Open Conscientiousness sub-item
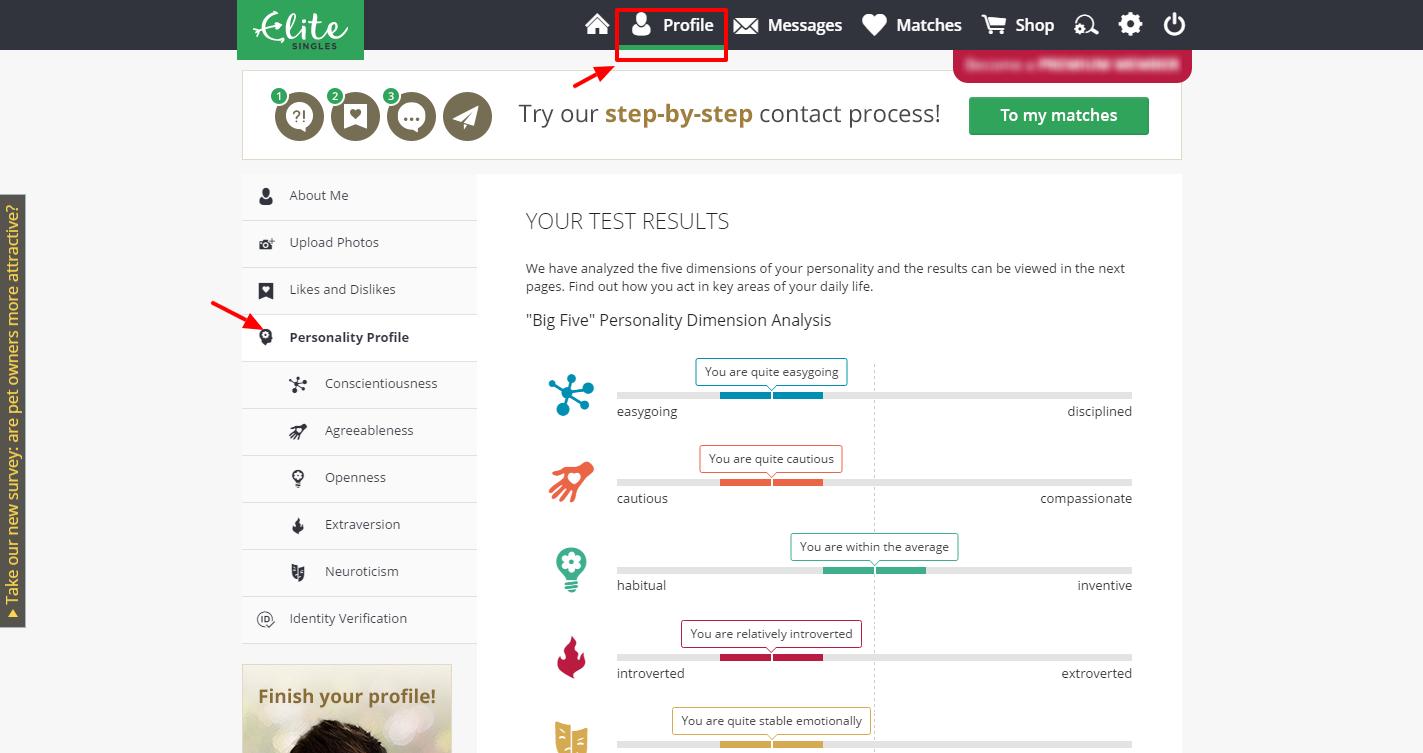 [x=359, y=384]
